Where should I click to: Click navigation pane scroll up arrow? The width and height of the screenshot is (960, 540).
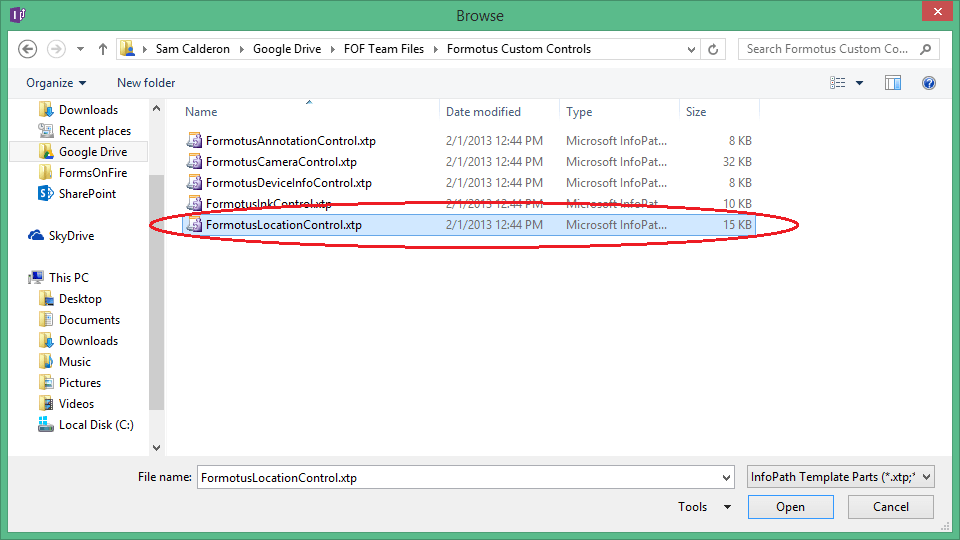point(157,109)
